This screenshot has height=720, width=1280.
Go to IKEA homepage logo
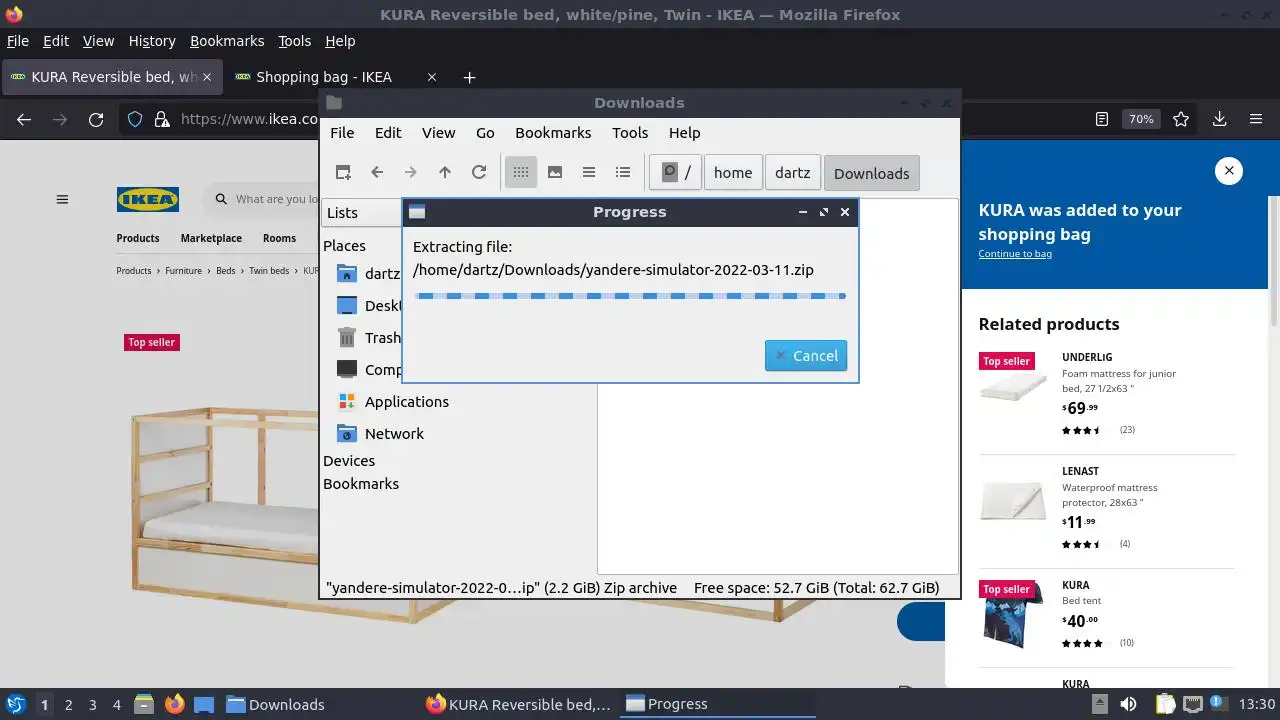pyautogui.click(x=148, y=199)
